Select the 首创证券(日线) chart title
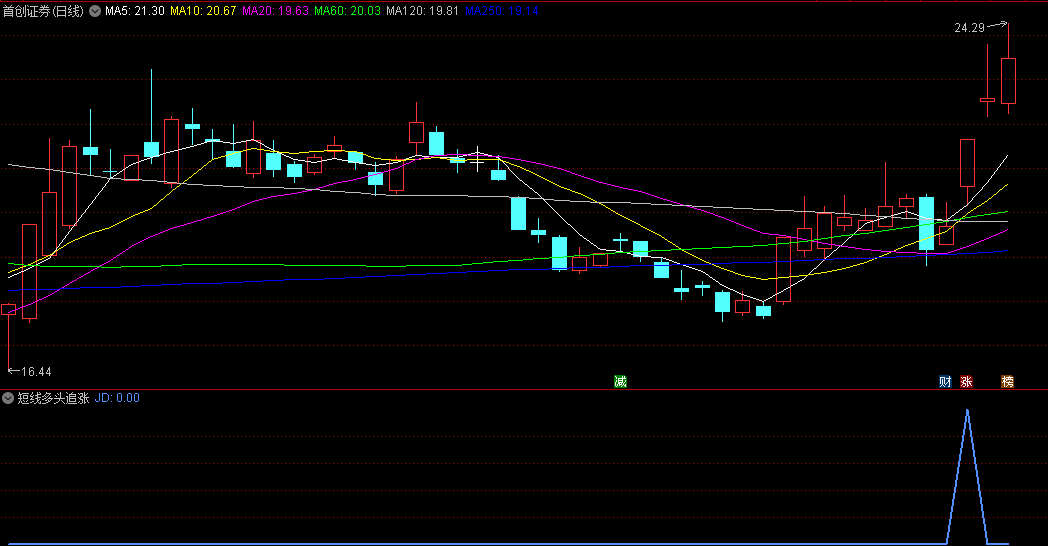This screenshot has height=546, width=1048. click(43, 11)
